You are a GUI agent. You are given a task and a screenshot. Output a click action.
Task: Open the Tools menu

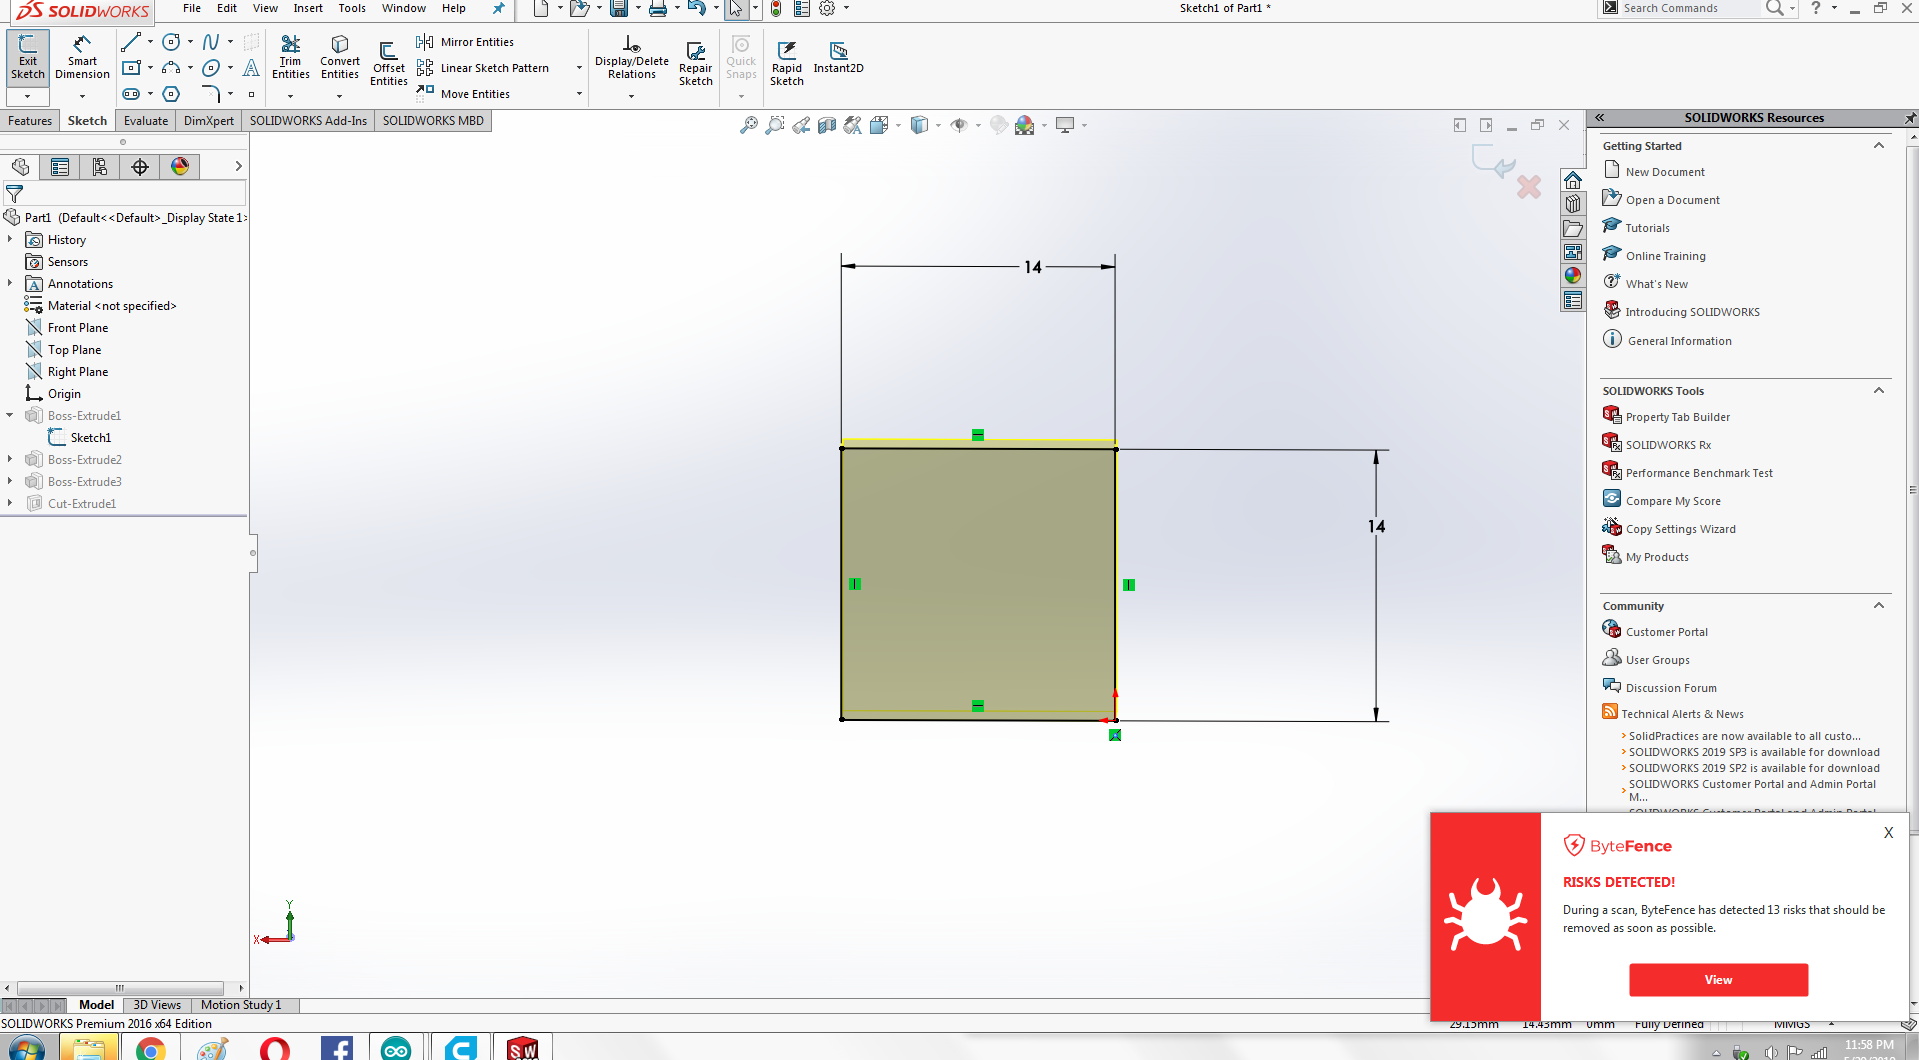coord(352,8)
